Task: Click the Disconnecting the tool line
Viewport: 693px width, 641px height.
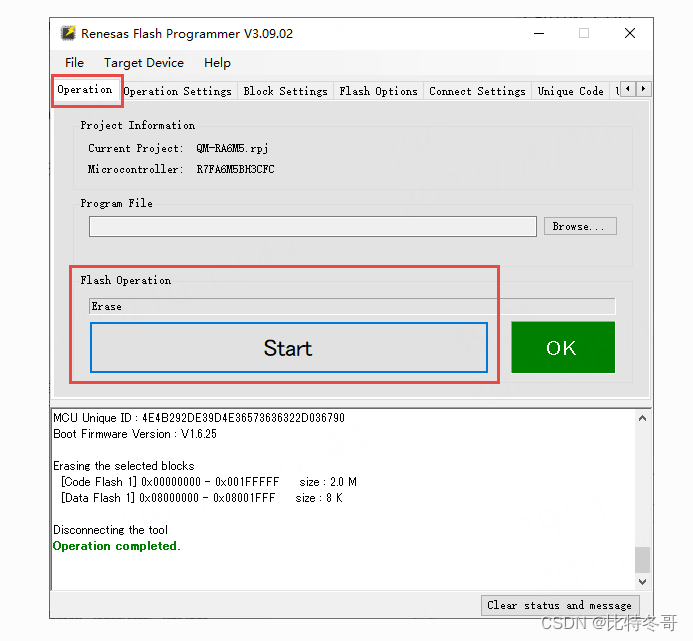Action: pos(110,530)
